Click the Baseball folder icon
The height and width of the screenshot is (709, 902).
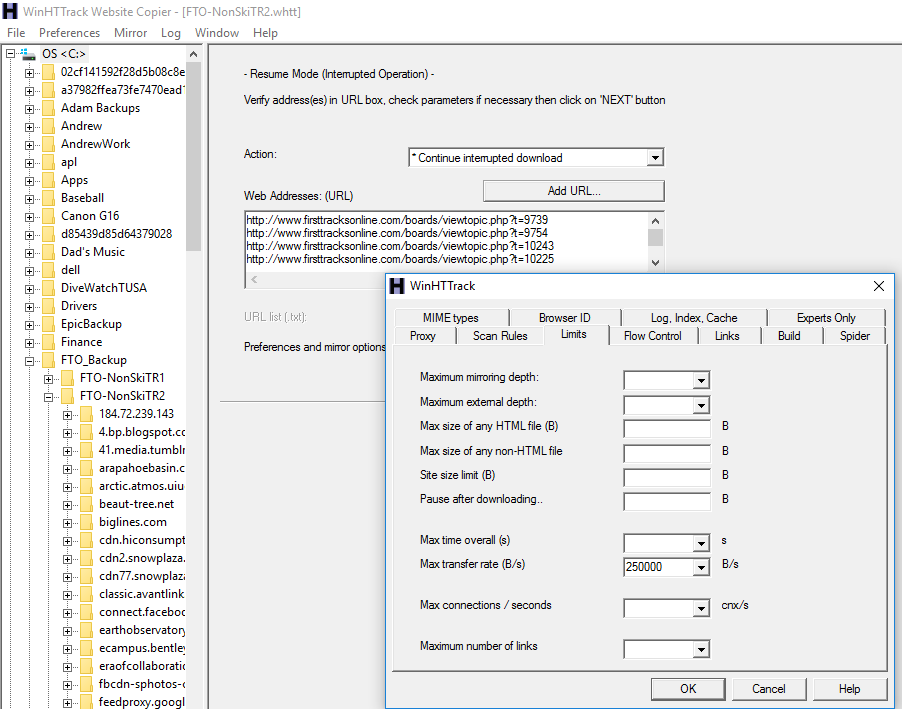pyautogui.click(x=48, y=198)
